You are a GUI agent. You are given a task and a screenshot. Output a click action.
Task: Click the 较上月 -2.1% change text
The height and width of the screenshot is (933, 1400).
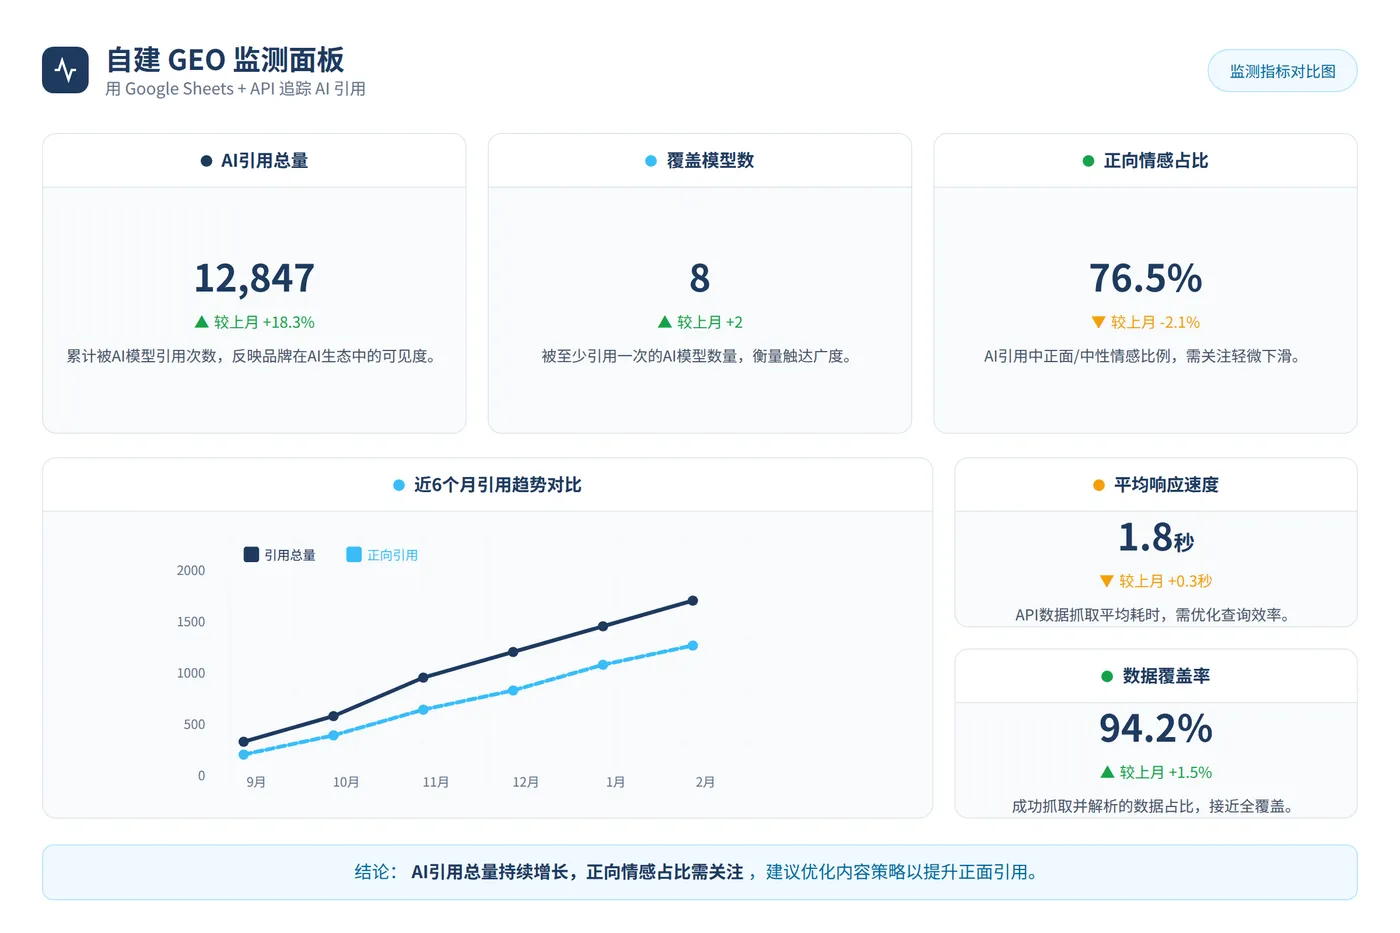(x=1155, y=322)
